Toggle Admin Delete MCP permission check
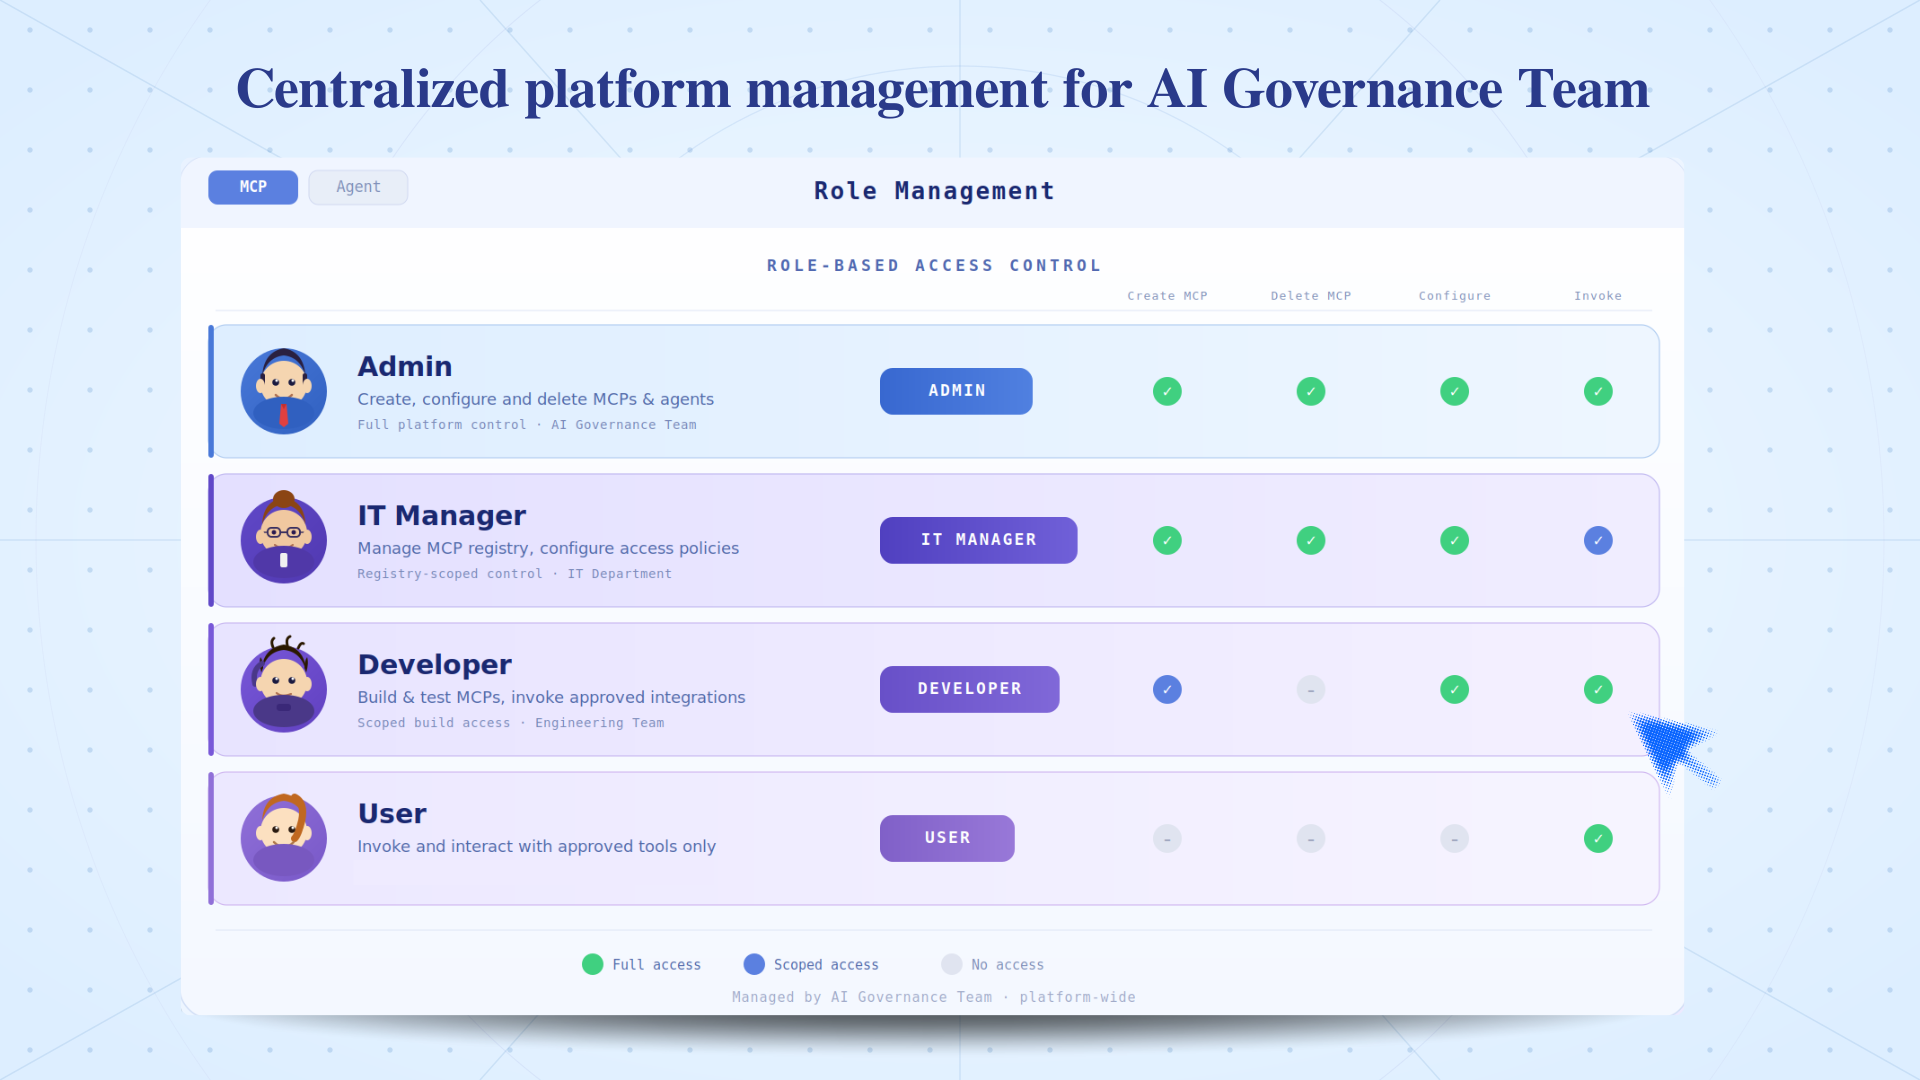Viewport: 1920px width, 1080px height. tap(1311, 391)
